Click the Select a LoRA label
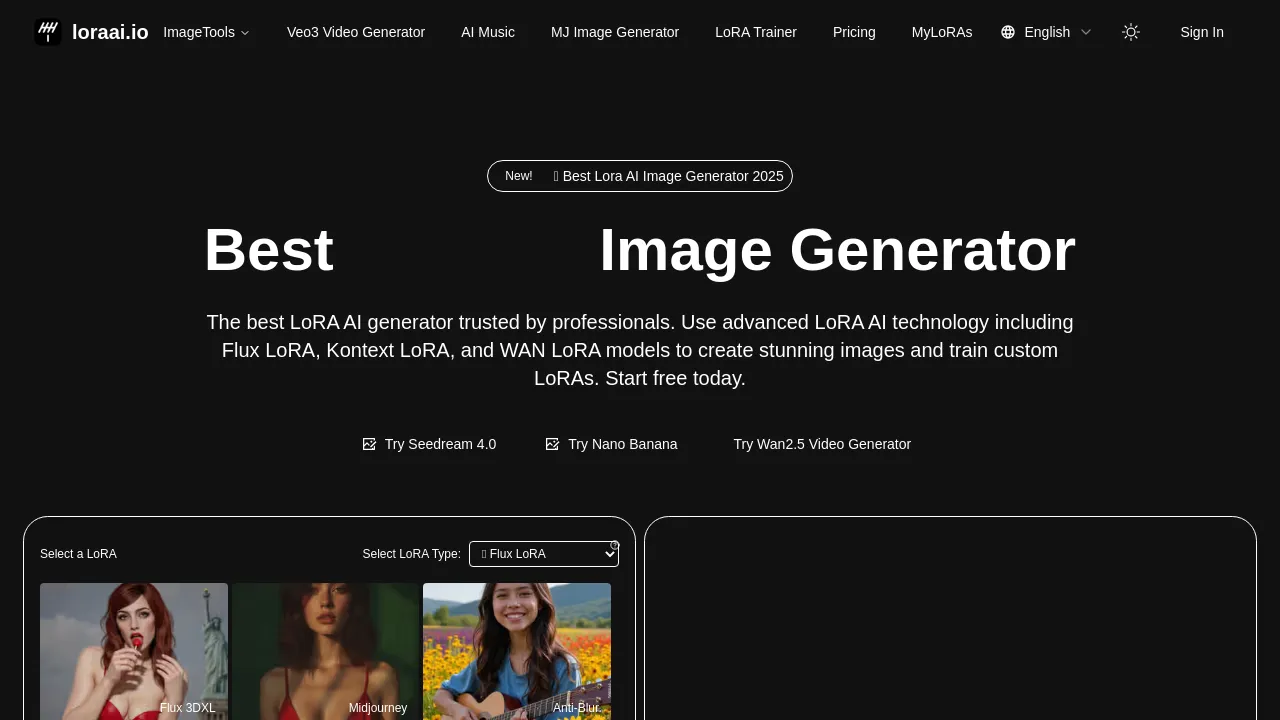1280x720 pixels. point(78,554)
